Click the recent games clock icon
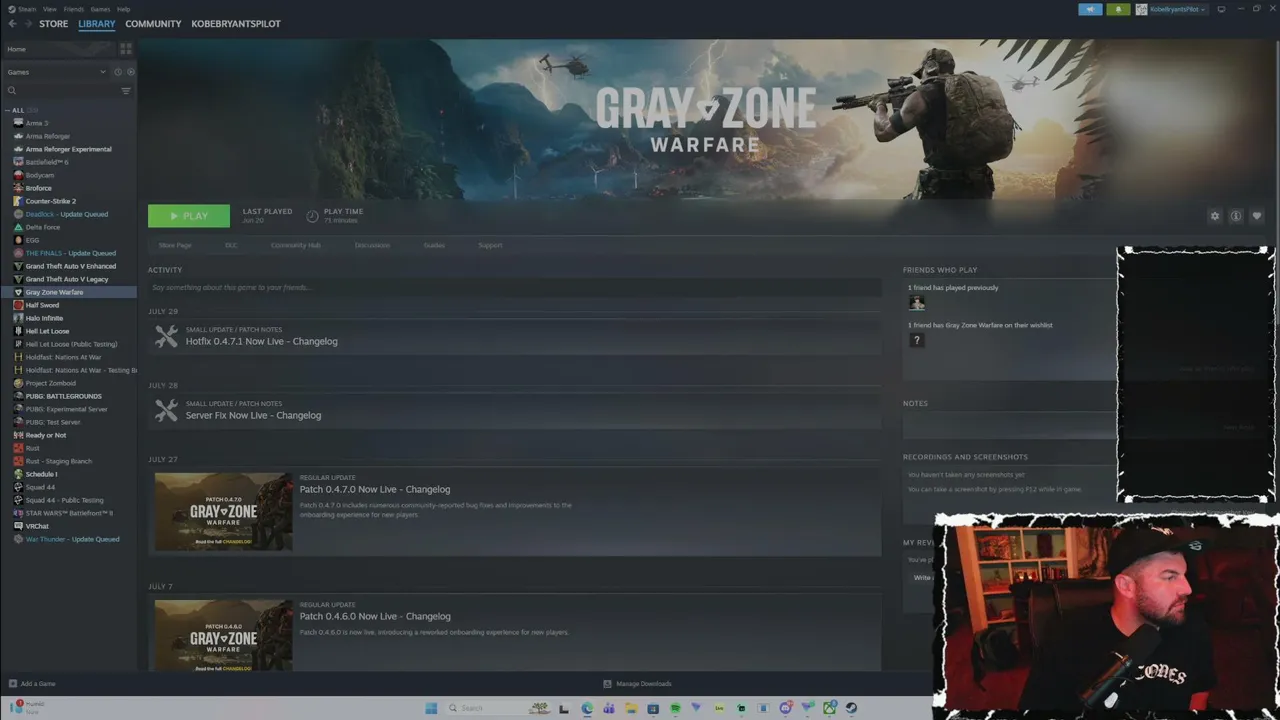 pos(117,72)
